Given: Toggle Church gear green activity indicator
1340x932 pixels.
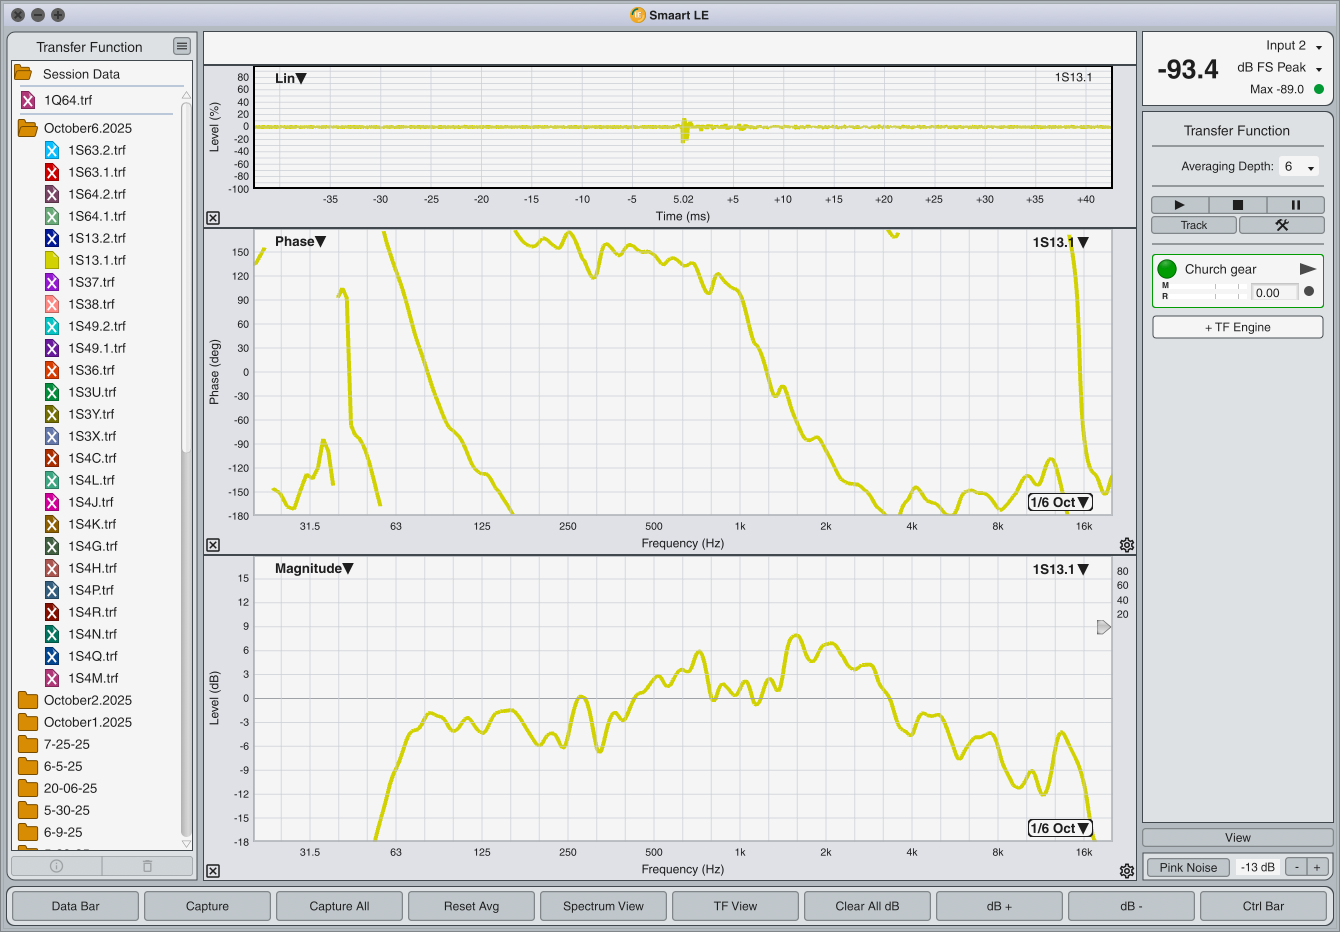Looking at the screenshot, I should 1167,269.
